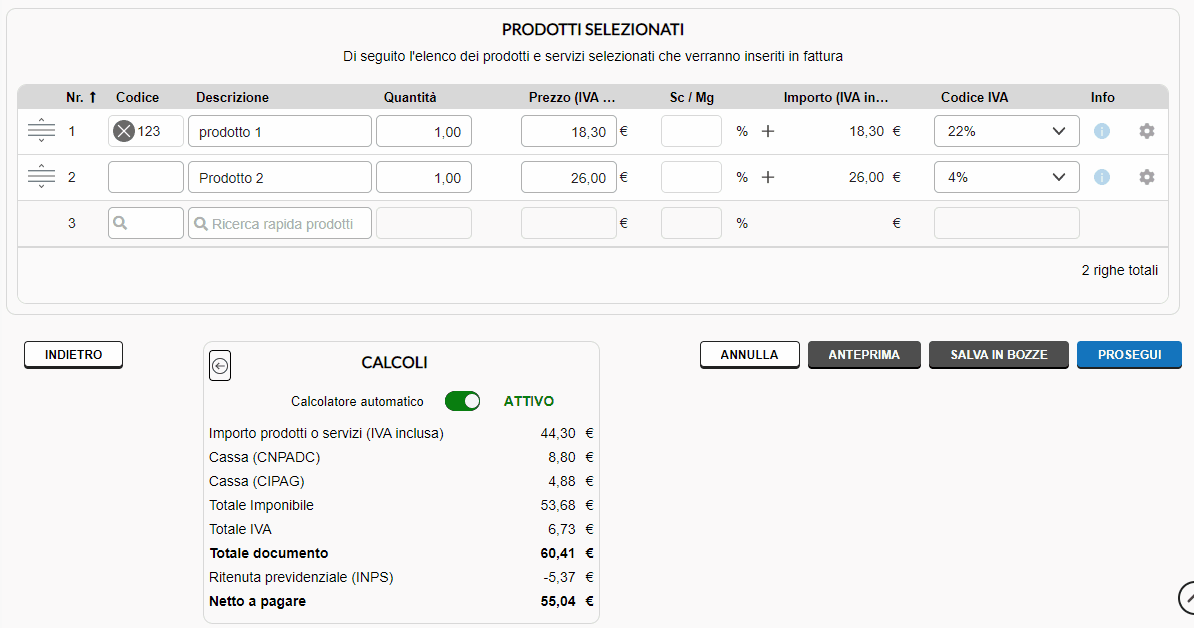Click the Importo (IVA in... column header
1194x628 pixels.
tap(835, 97)
